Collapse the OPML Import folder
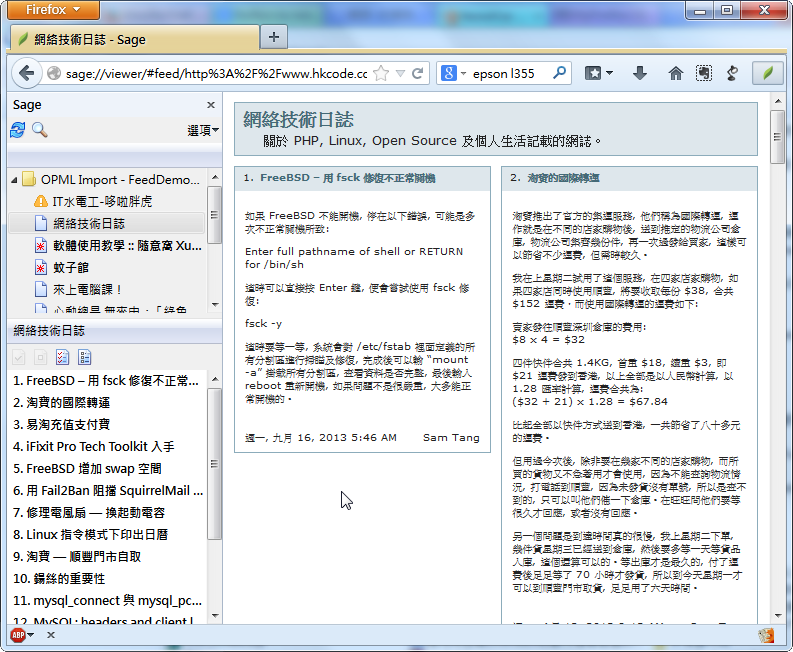This screenshot has width=793, height=652. [x=14, y=180]
